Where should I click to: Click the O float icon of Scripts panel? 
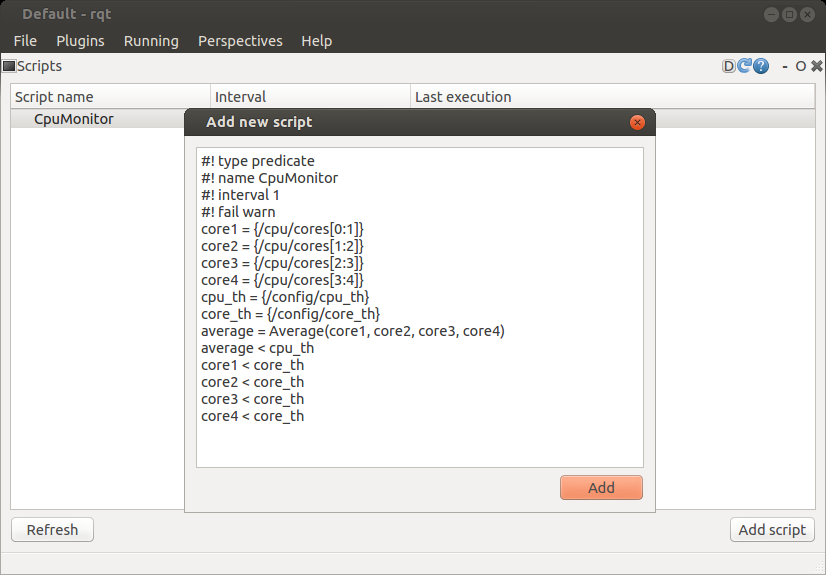[801, 67]
